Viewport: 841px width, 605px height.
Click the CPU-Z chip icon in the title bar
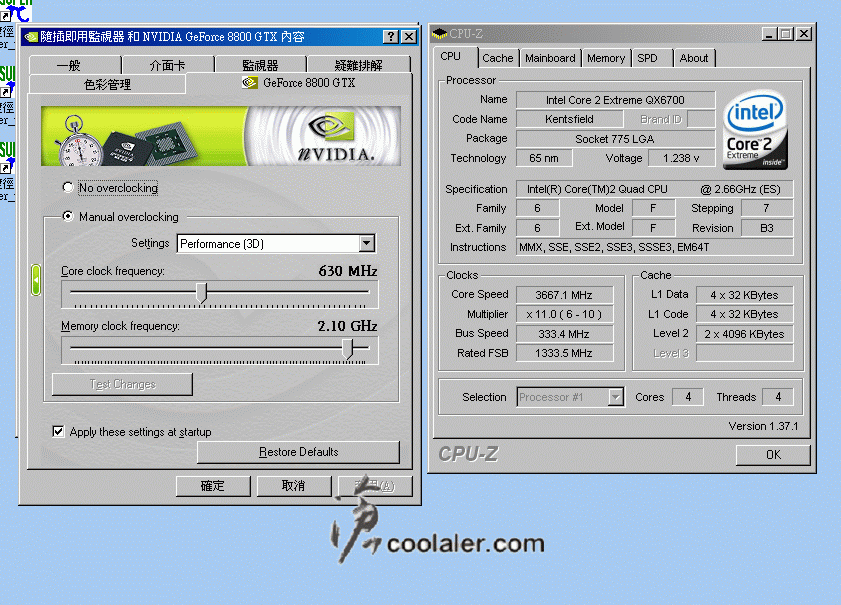click(439, 34)
